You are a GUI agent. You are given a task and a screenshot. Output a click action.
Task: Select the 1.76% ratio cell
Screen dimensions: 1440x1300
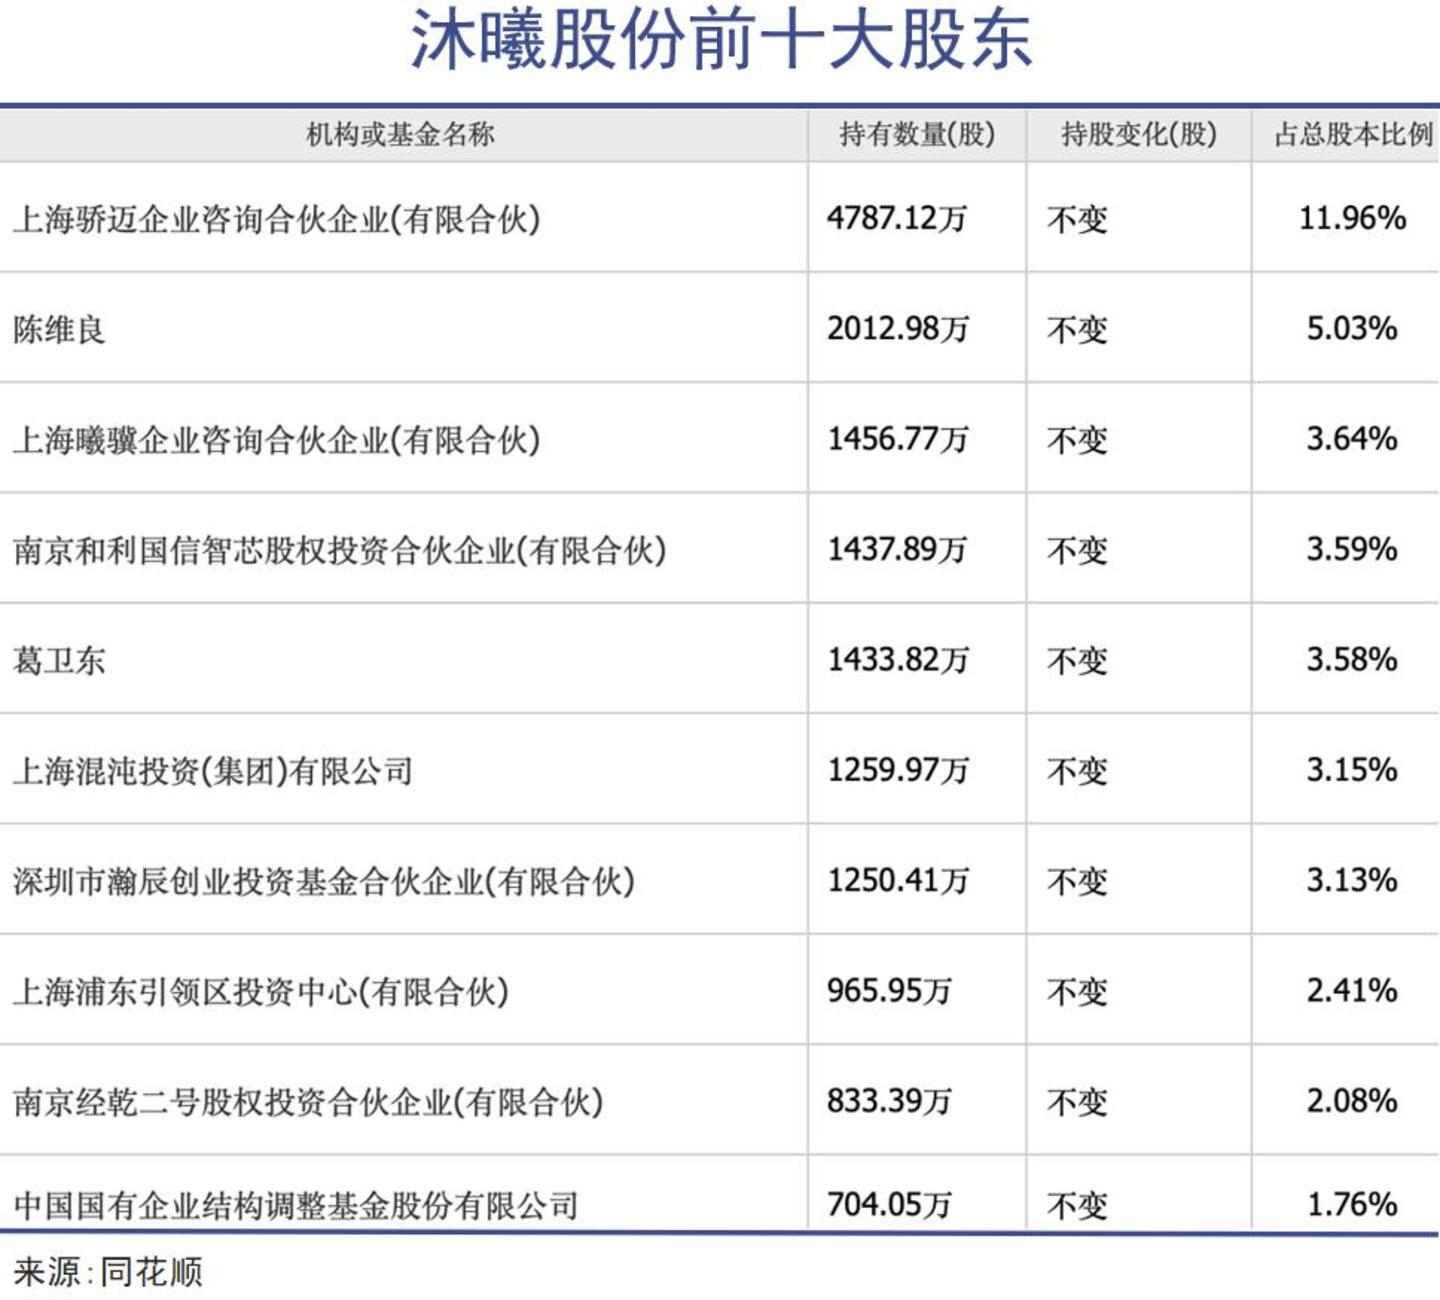[x=1352, y=1204]
